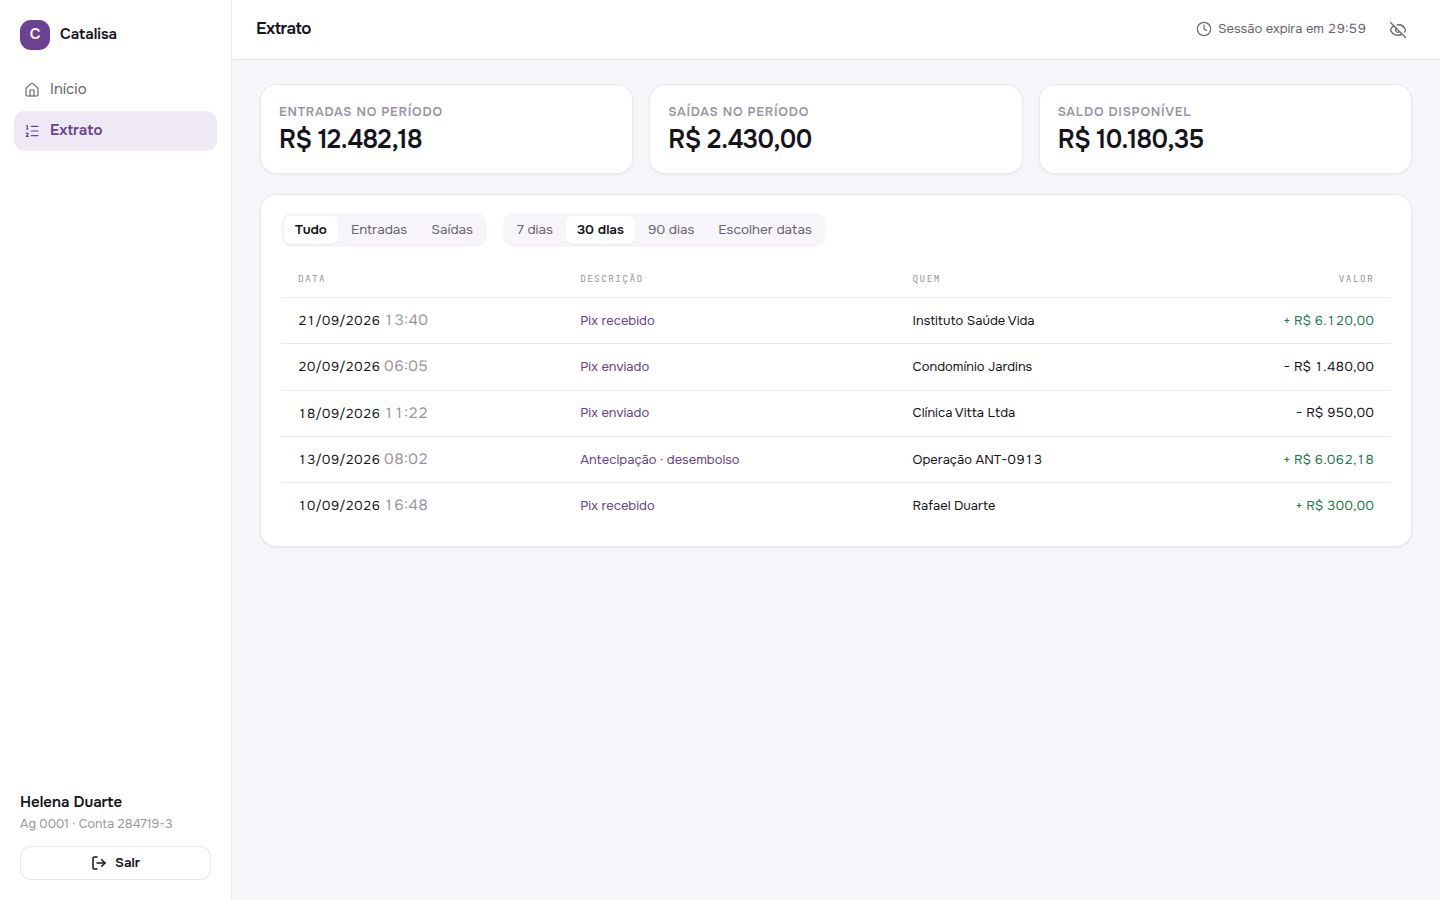The image size is (1440, 900).
Task: Click Pix enviado for Condomínio Jardins
Action: coord(614,367)
